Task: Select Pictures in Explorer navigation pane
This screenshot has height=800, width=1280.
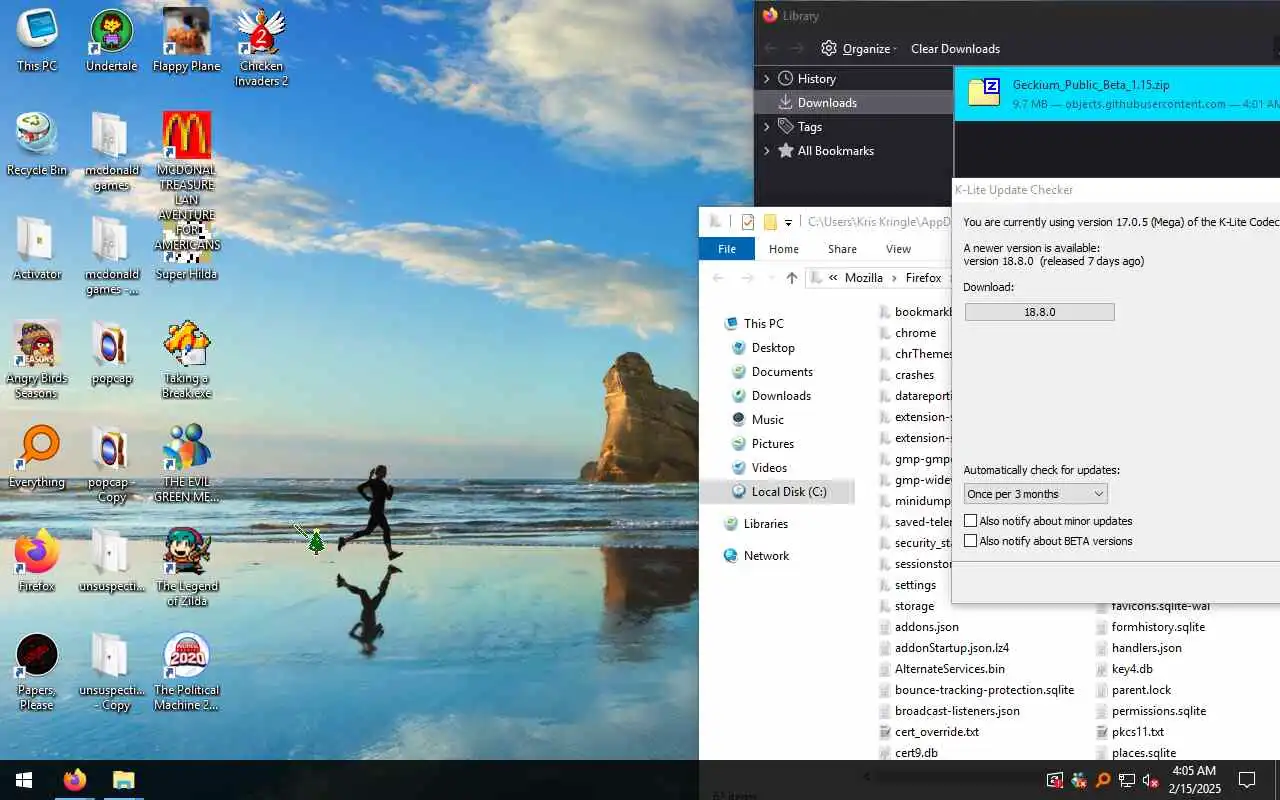Action: tap(772, 443)
